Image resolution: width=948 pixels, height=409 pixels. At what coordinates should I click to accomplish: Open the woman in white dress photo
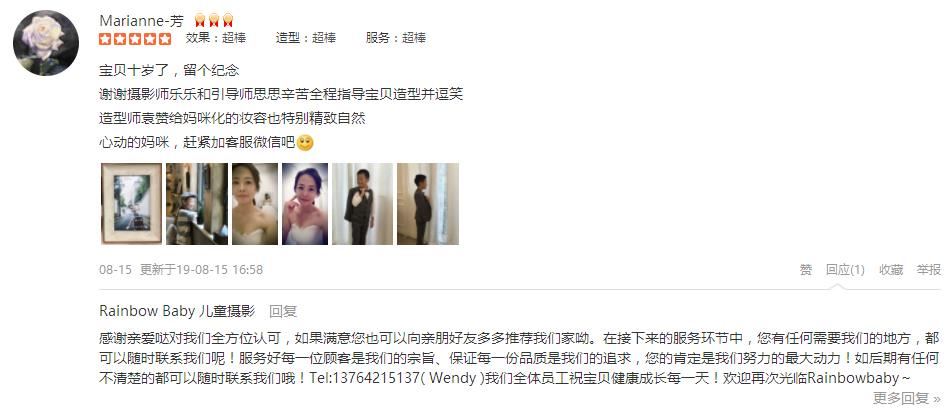click(255, 204)
